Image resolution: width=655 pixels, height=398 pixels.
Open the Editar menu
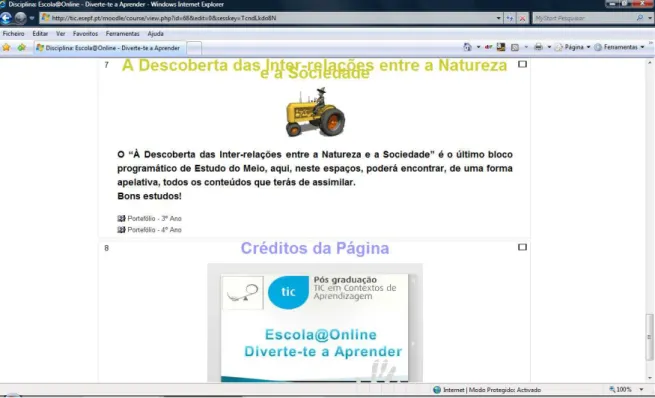40,33
